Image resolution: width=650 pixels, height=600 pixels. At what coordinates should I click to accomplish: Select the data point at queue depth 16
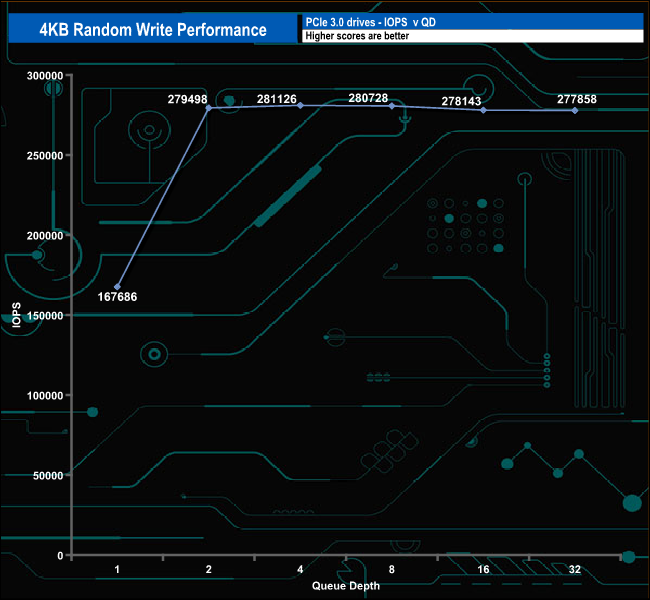point(483,110)
